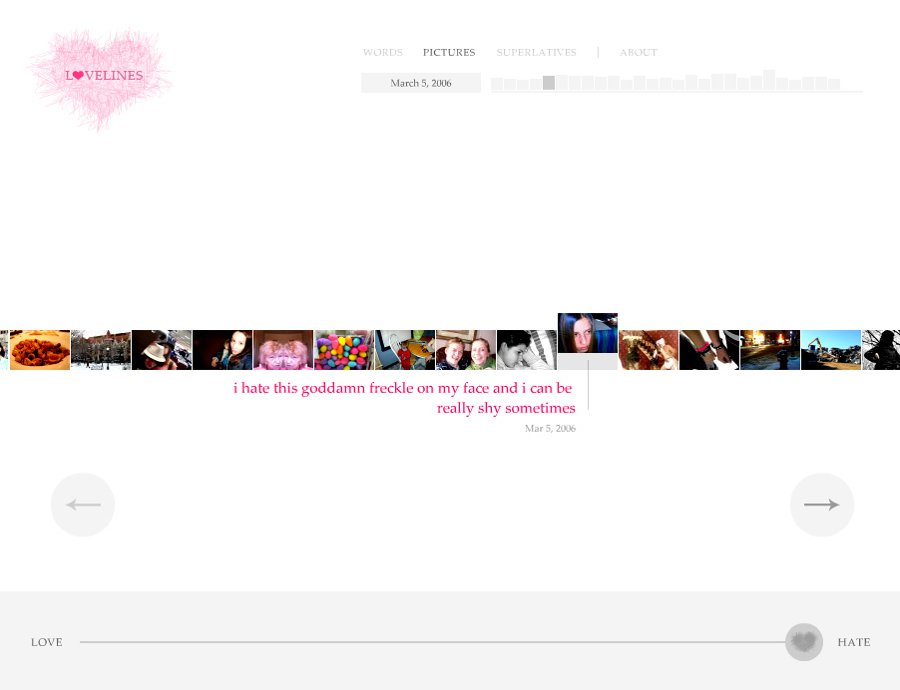Select the tallest bar in the timeline histogram
The width and height of the screenshot is (900, 690).
[769, 80]
